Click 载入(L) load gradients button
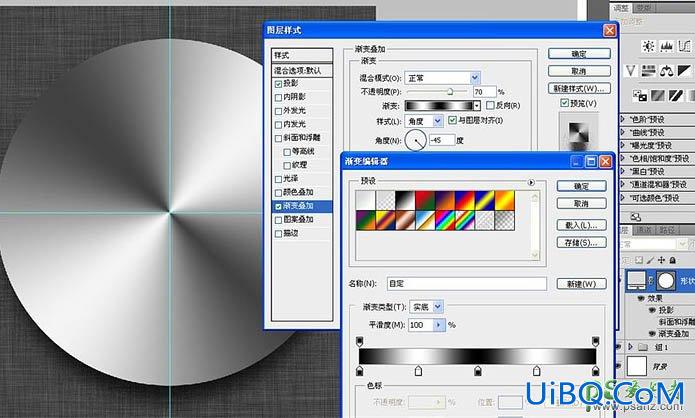This screenshot has height=418, width=695. click(x=582, y=225)
